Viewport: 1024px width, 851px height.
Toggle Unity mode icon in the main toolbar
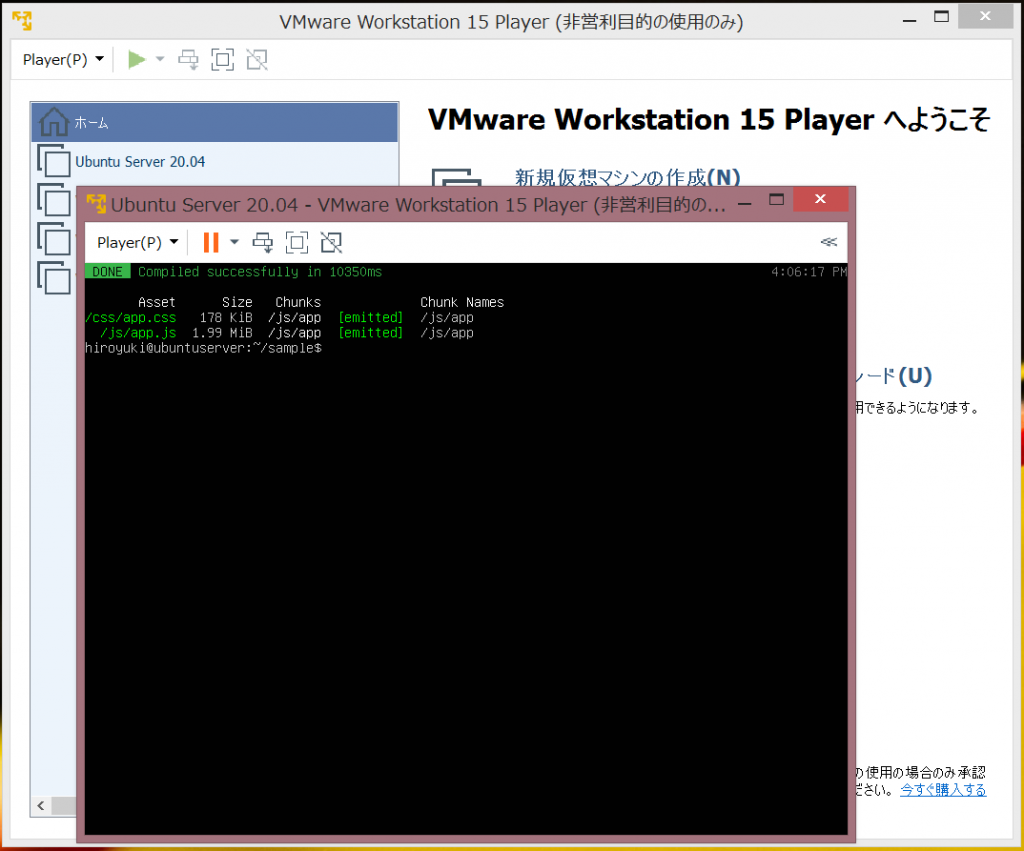(x=257, y=59)
